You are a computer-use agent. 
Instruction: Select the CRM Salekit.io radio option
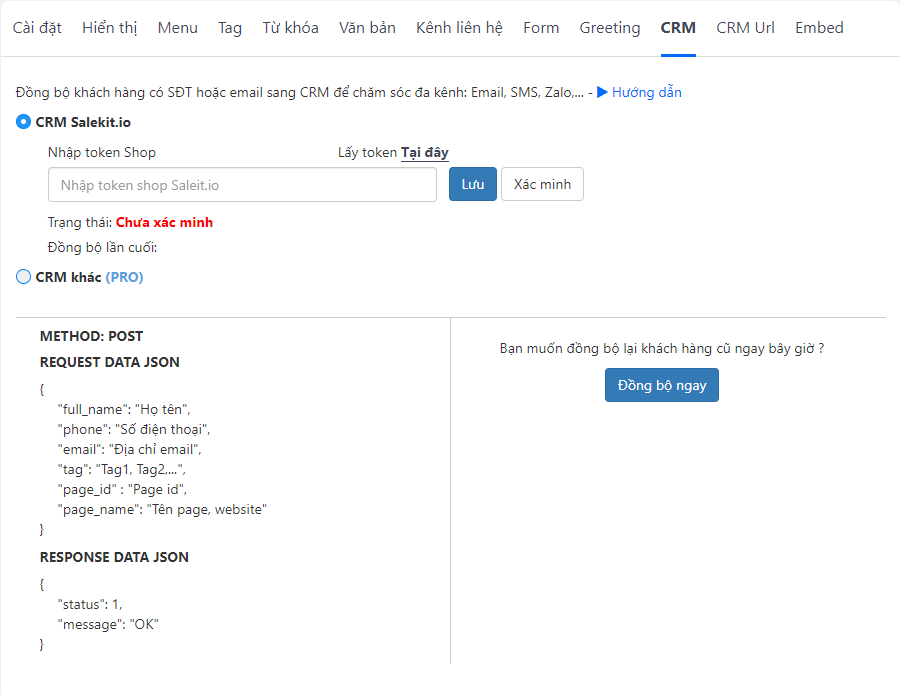click(x=23, y=122)
